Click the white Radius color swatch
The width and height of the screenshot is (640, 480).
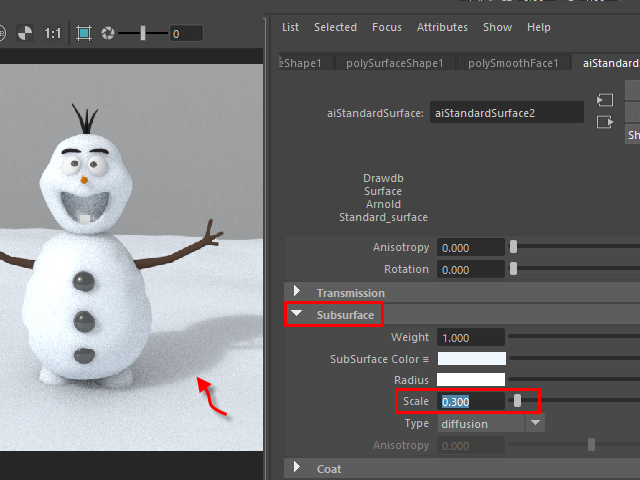(471, 380)
